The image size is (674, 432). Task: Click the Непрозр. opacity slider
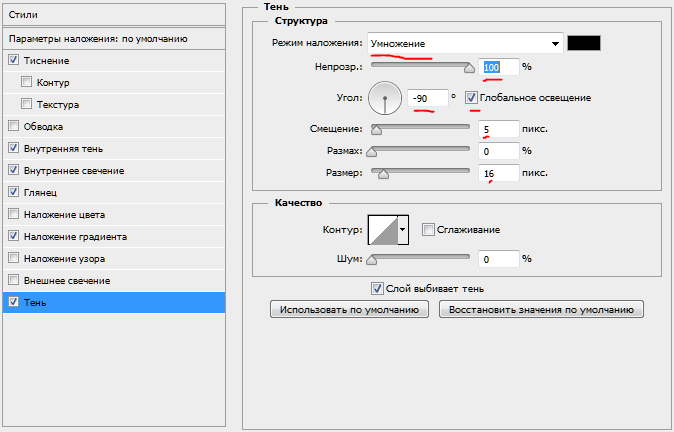coord(420,68)
